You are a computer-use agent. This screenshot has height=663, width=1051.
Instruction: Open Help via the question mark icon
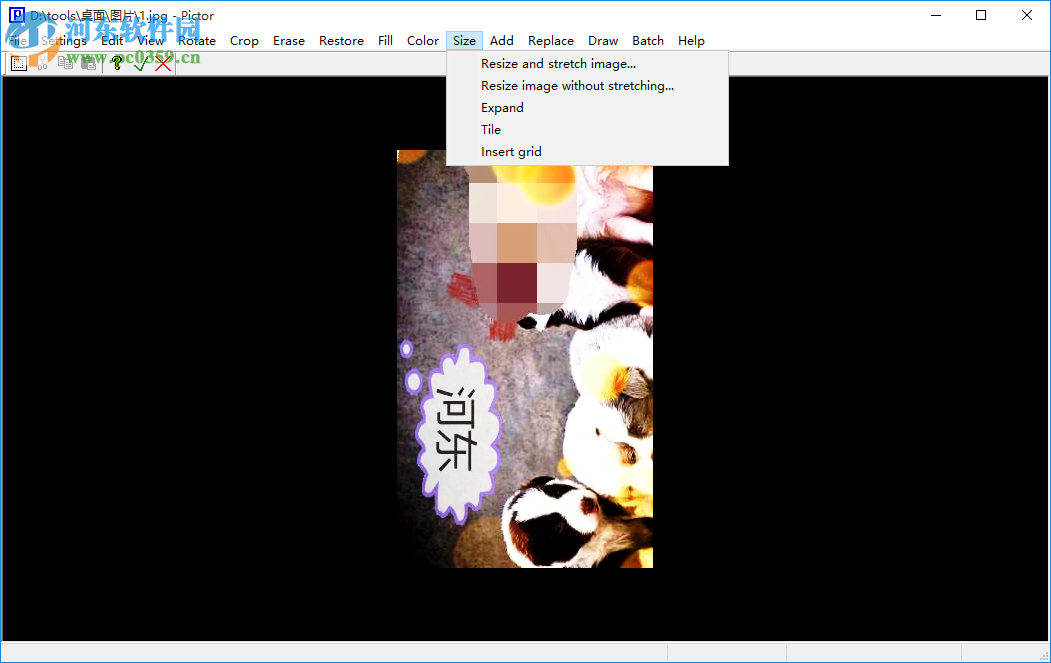click(117, 62)
